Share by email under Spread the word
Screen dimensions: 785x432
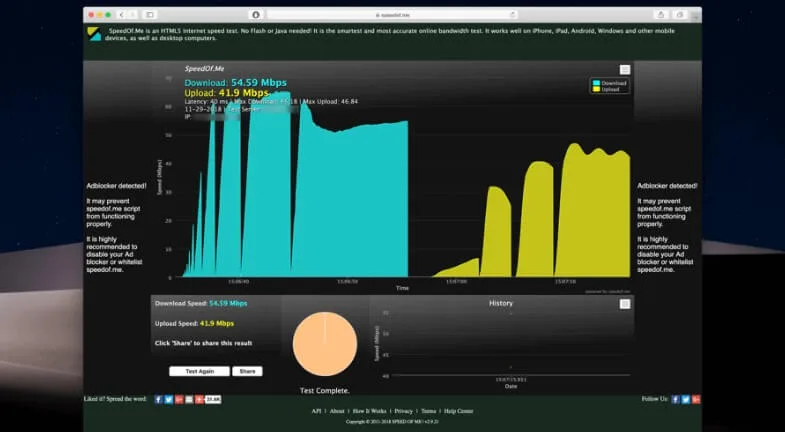189,399
